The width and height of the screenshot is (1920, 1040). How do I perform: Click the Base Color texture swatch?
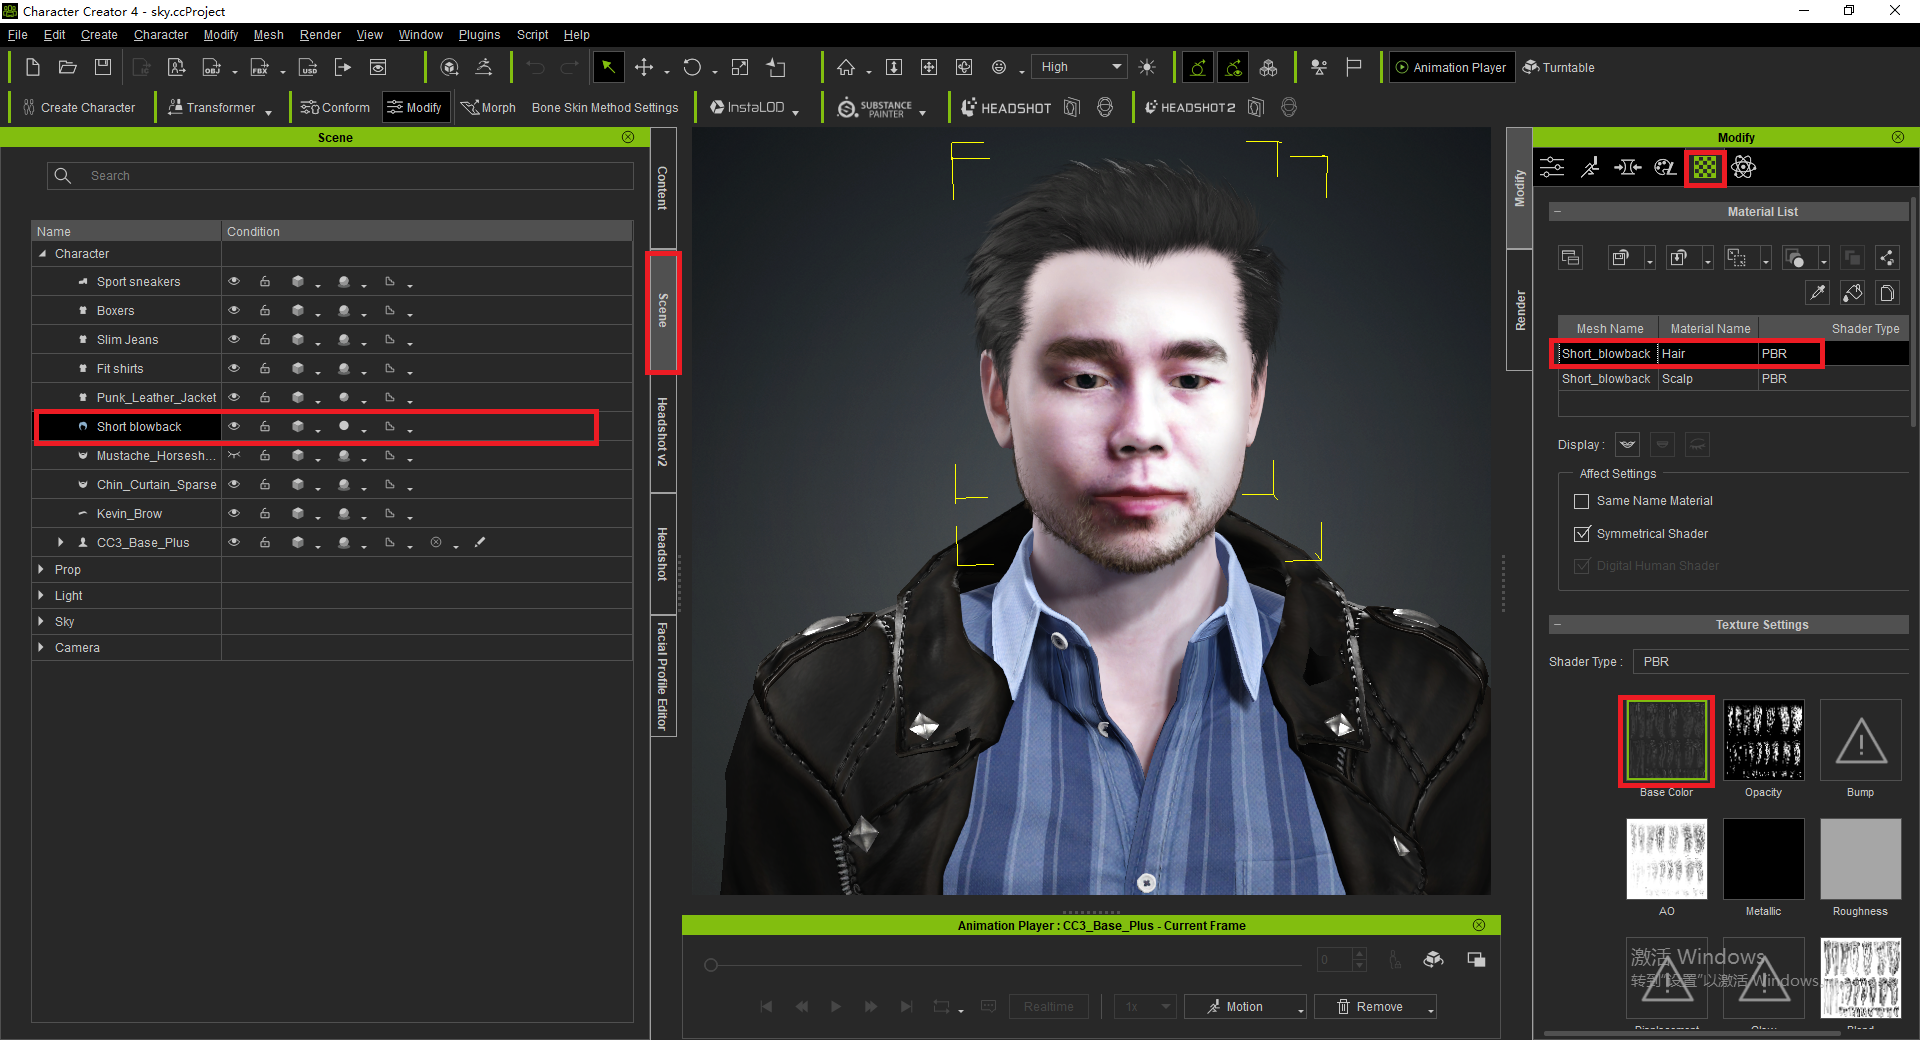[x=1666, y=740]
